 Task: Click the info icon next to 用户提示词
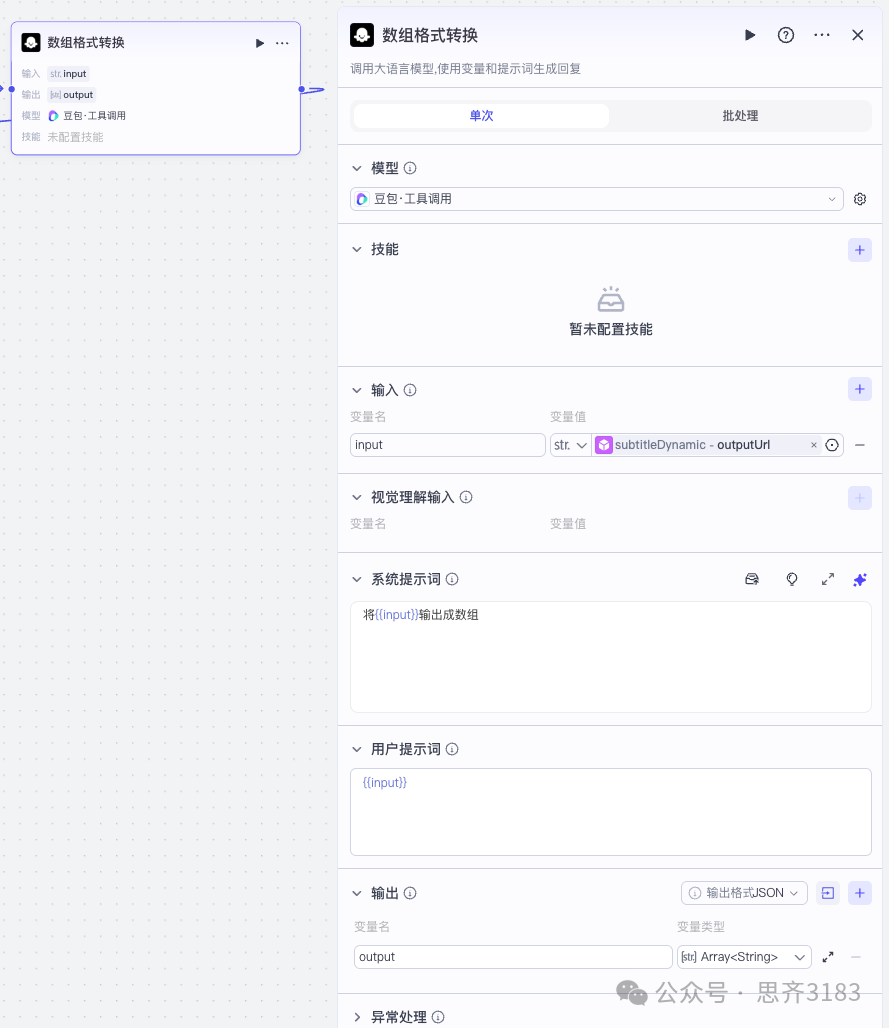[x=452, y=749]
